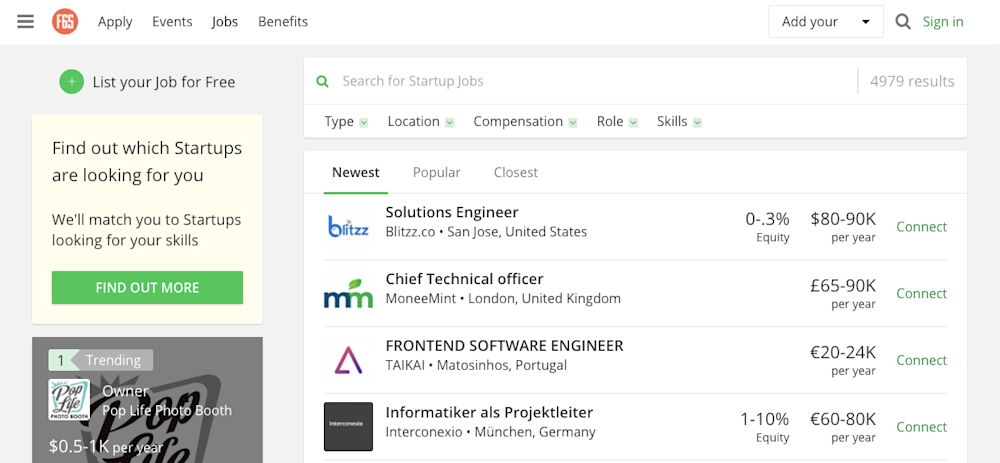Click the magnifier search icon in header
Viewport: 1000px width, 463px height.
click(x=903, y=21)
